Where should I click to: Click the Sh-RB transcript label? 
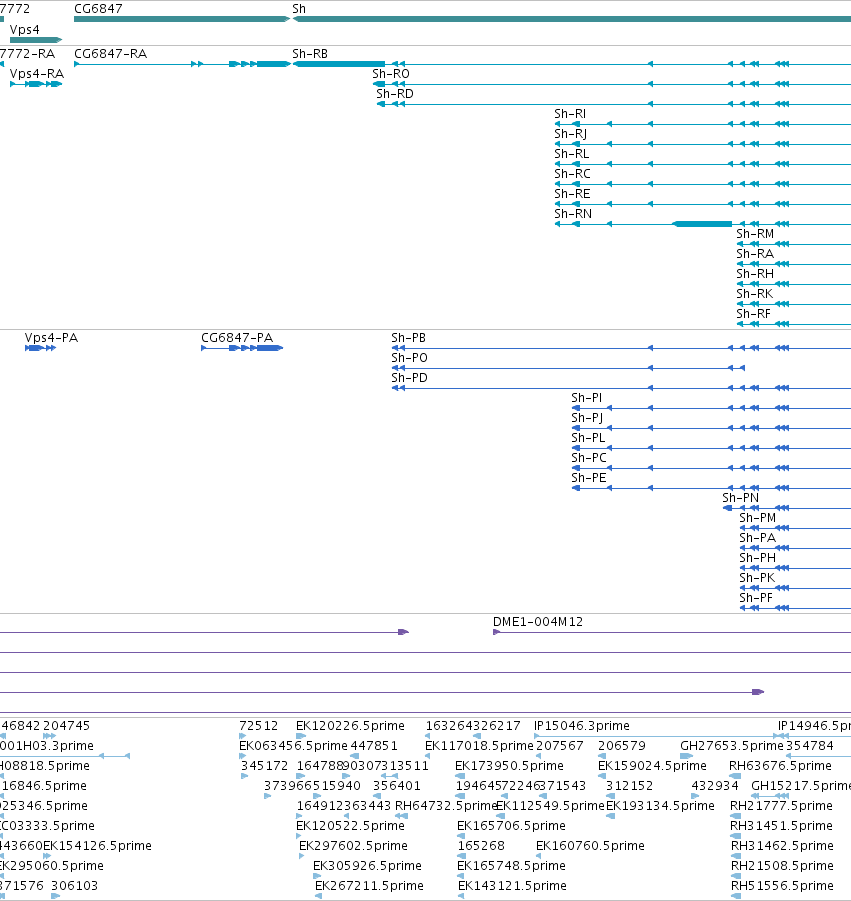(310, 53)
